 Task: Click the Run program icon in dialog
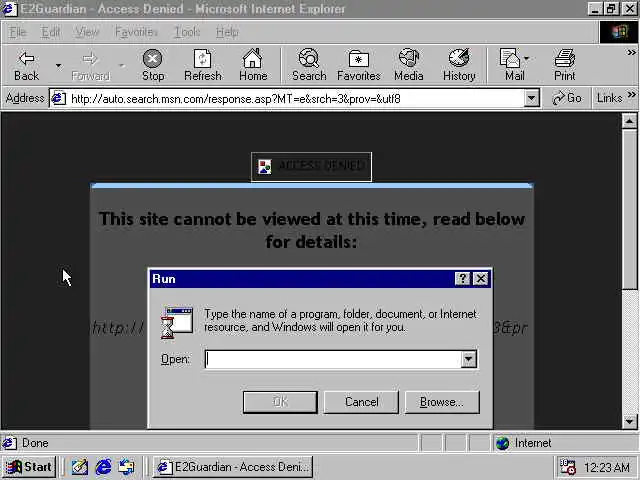tap(177, 323)
